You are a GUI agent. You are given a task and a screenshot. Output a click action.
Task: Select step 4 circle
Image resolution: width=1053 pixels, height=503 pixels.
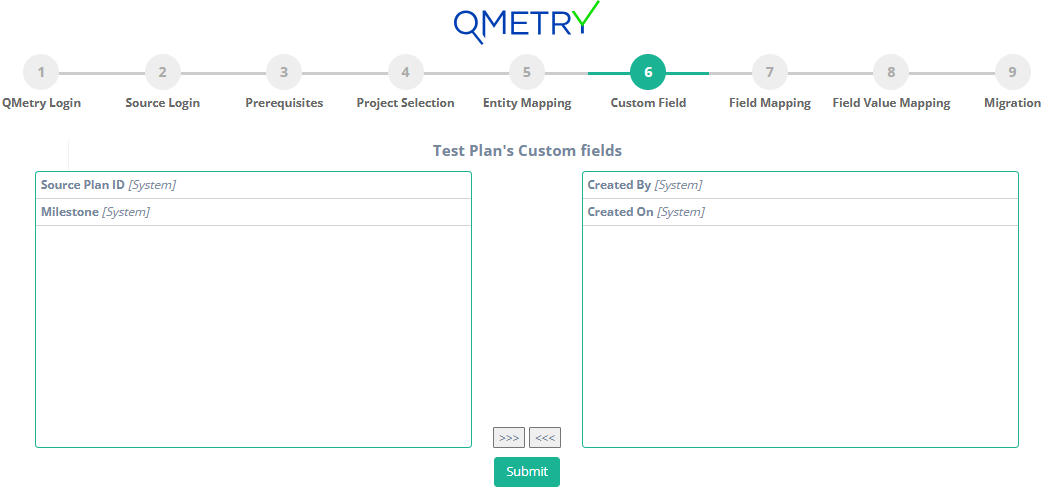(x=406, y=73)
